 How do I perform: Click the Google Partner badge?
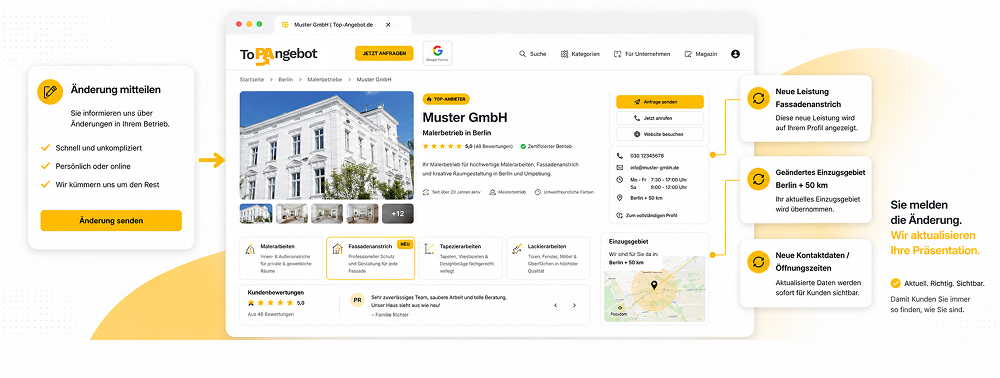[438, 54]
